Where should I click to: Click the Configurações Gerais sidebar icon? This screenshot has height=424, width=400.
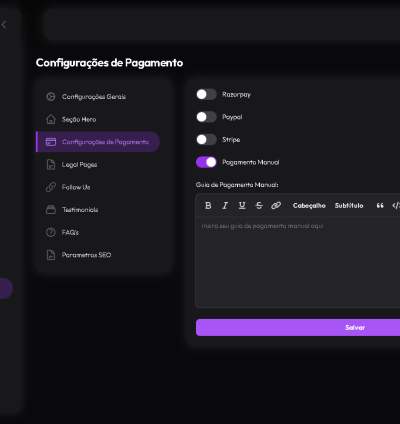[x=51, y=97]
